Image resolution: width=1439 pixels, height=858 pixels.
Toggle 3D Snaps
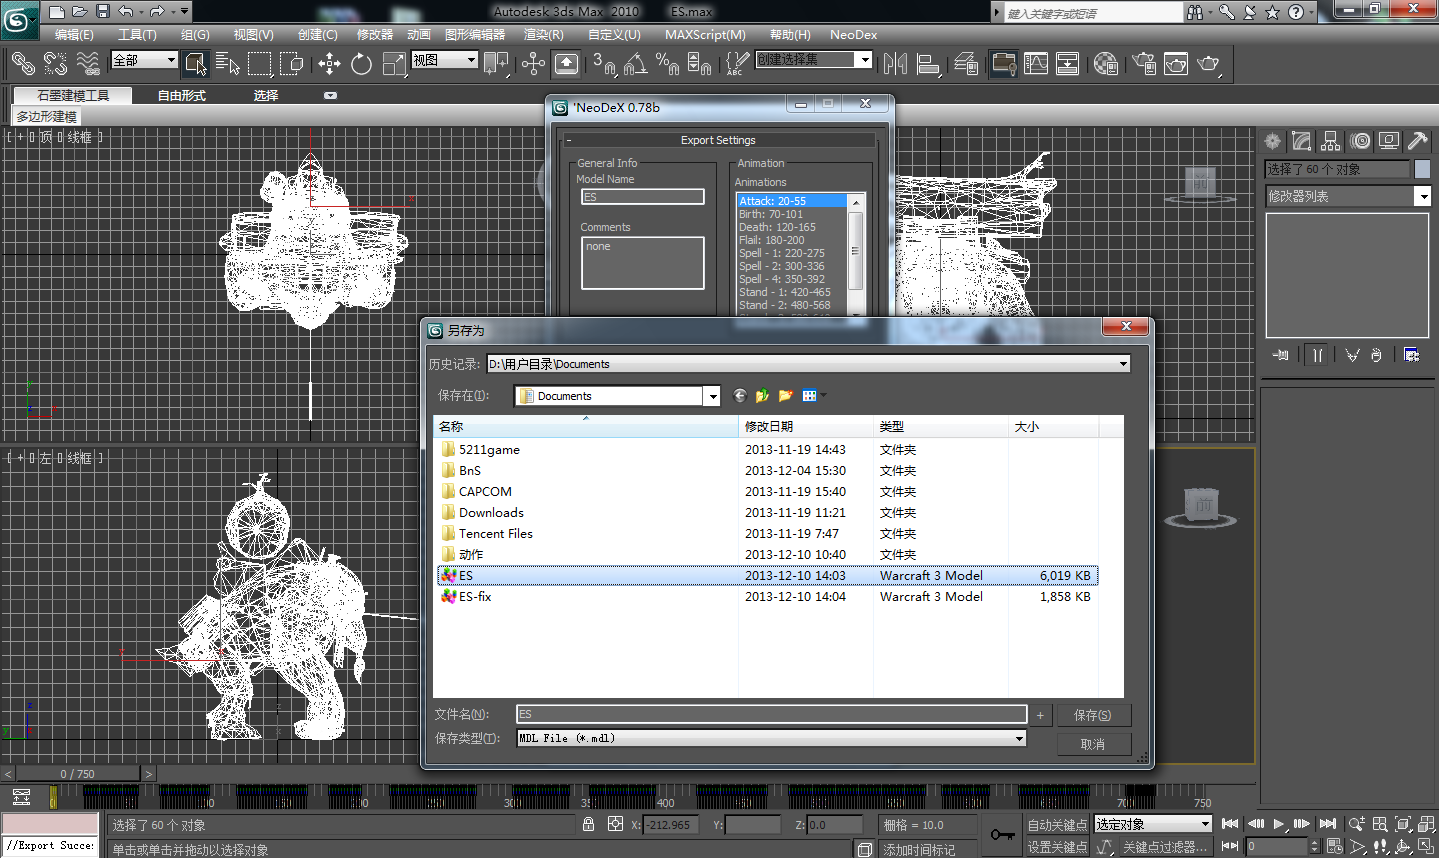pyautogui.click(x=605, y=64)
